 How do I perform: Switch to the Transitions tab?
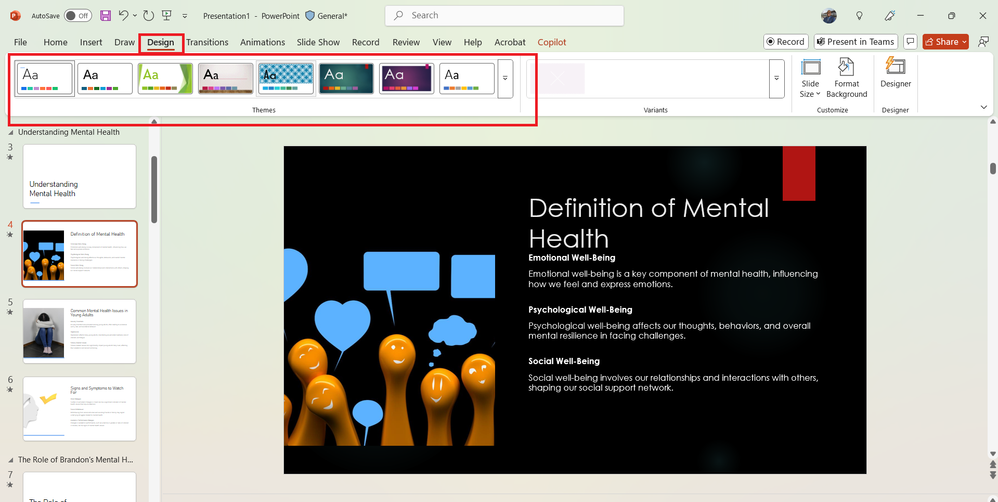coord(207,42)
